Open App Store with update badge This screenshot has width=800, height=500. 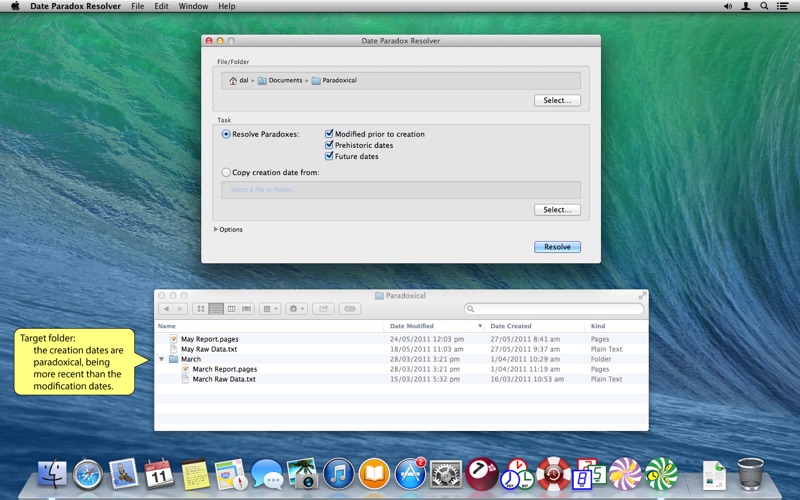[x=410, y=474]
